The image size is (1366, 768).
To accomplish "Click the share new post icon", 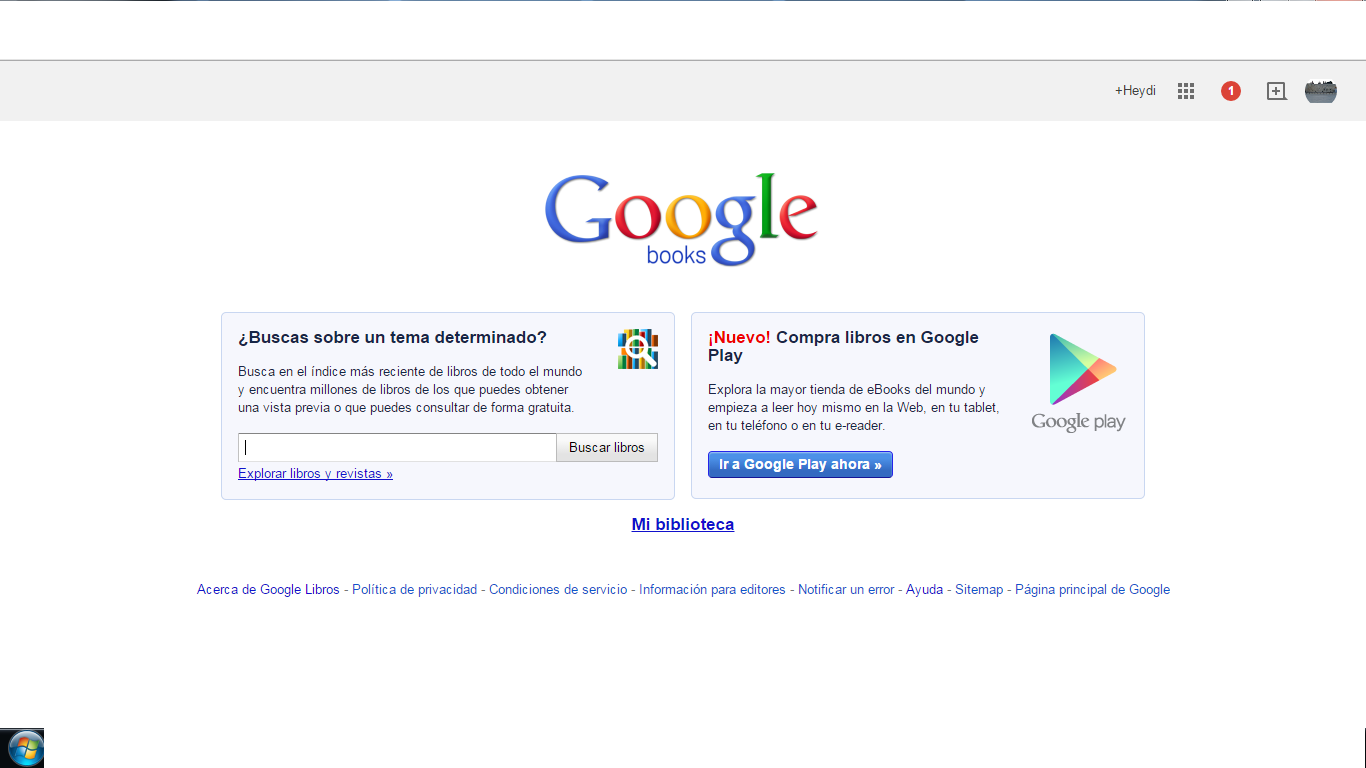I will click(x=1276, y=91).
